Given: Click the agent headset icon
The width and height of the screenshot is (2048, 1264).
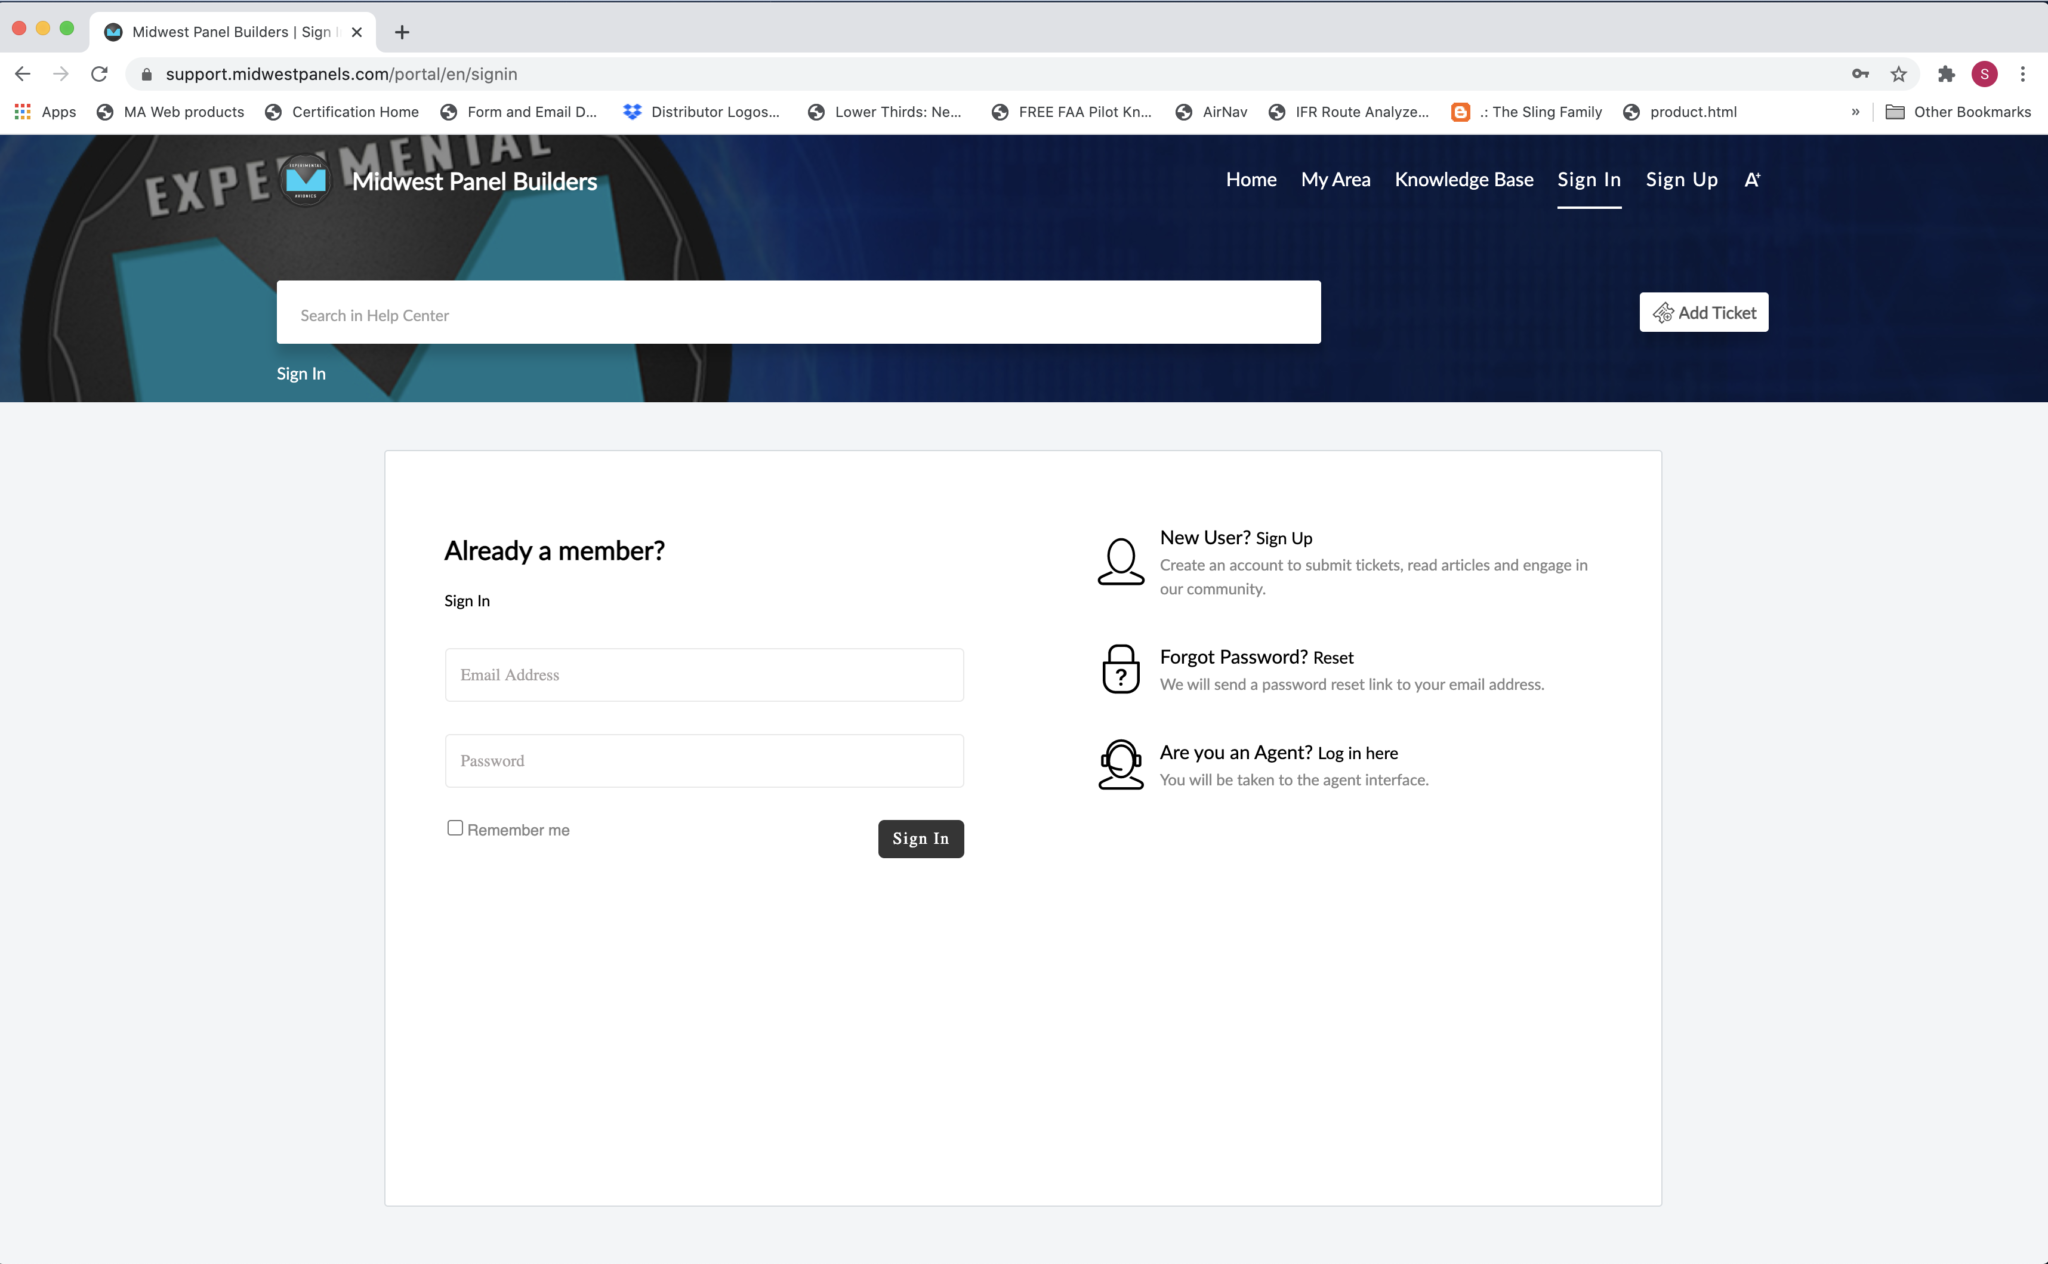Looking at the screenshot, I should [x=1120, y=765].
